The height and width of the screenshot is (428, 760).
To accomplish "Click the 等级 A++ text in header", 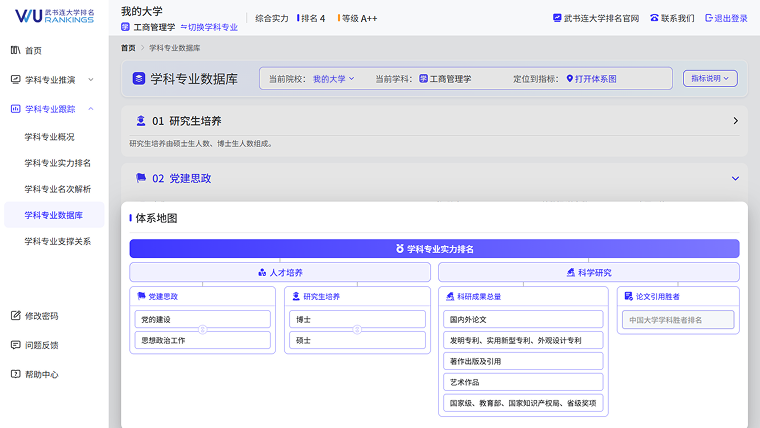I will [x=359, y=18].
